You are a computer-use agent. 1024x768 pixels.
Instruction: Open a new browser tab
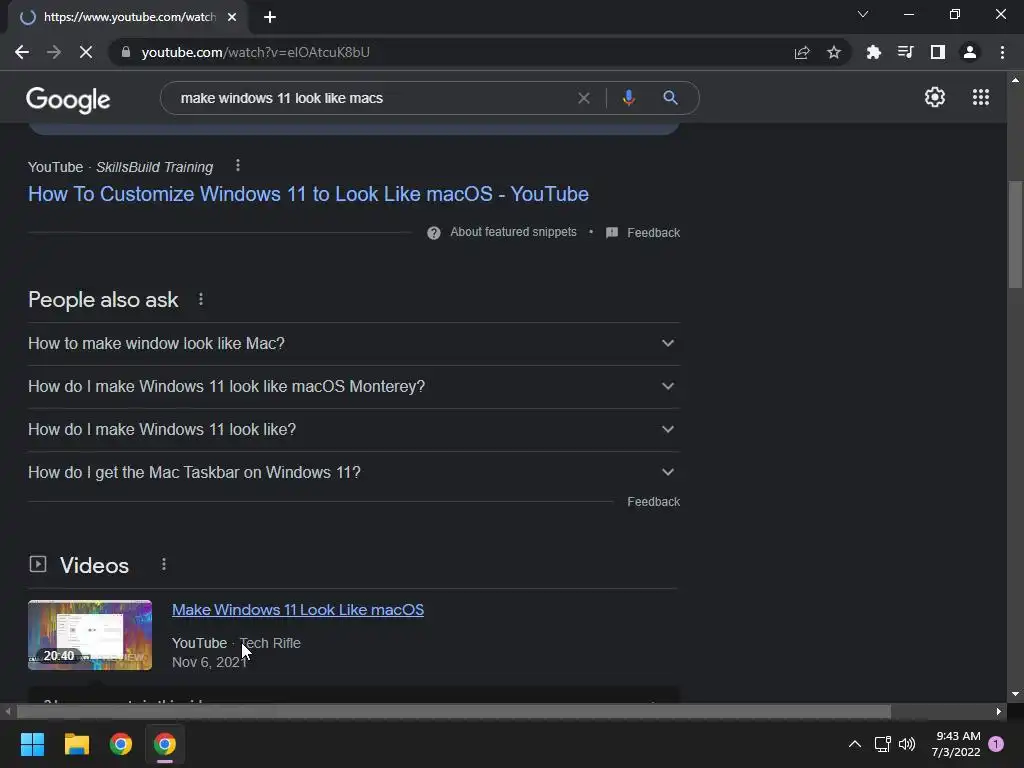click(x=270, y=17)
